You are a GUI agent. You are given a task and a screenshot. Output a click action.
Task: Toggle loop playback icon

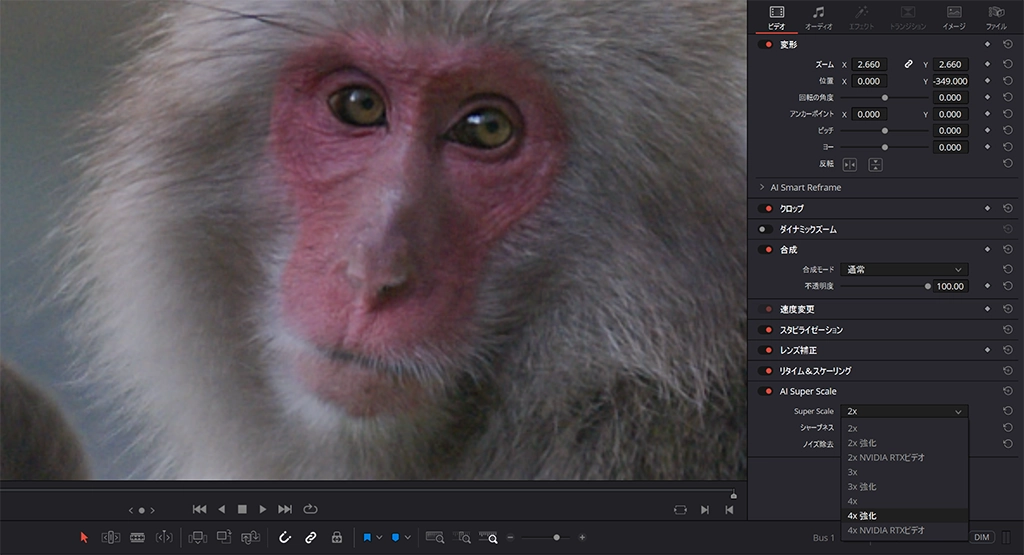(310, 509)
